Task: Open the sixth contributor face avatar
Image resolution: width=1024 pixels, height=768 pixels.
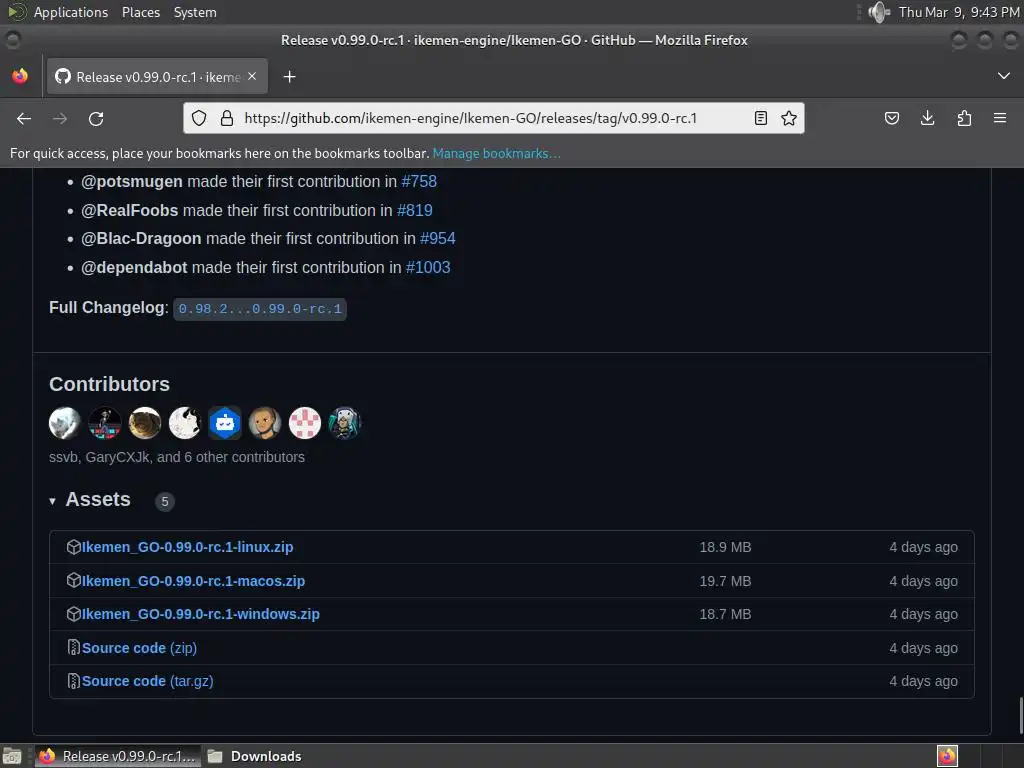Action: coord(264,423)
